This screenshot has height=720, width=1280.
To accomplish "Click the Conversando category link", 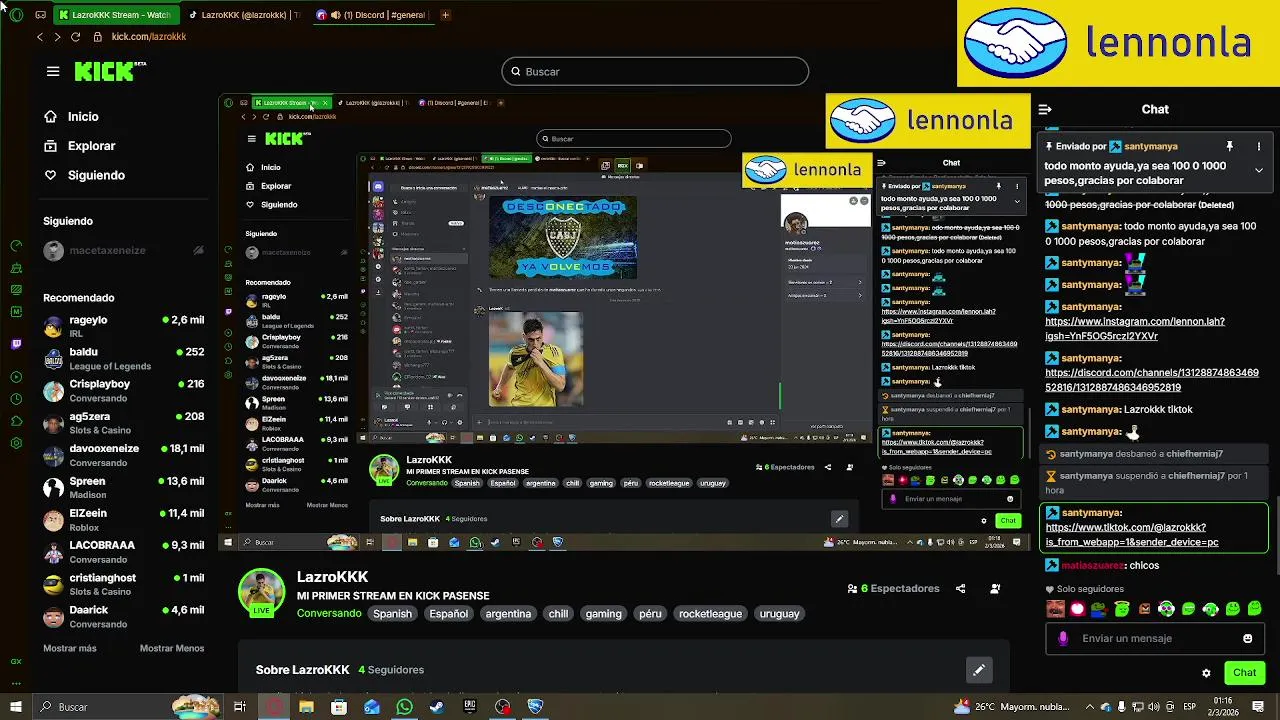I will (329, 614).
